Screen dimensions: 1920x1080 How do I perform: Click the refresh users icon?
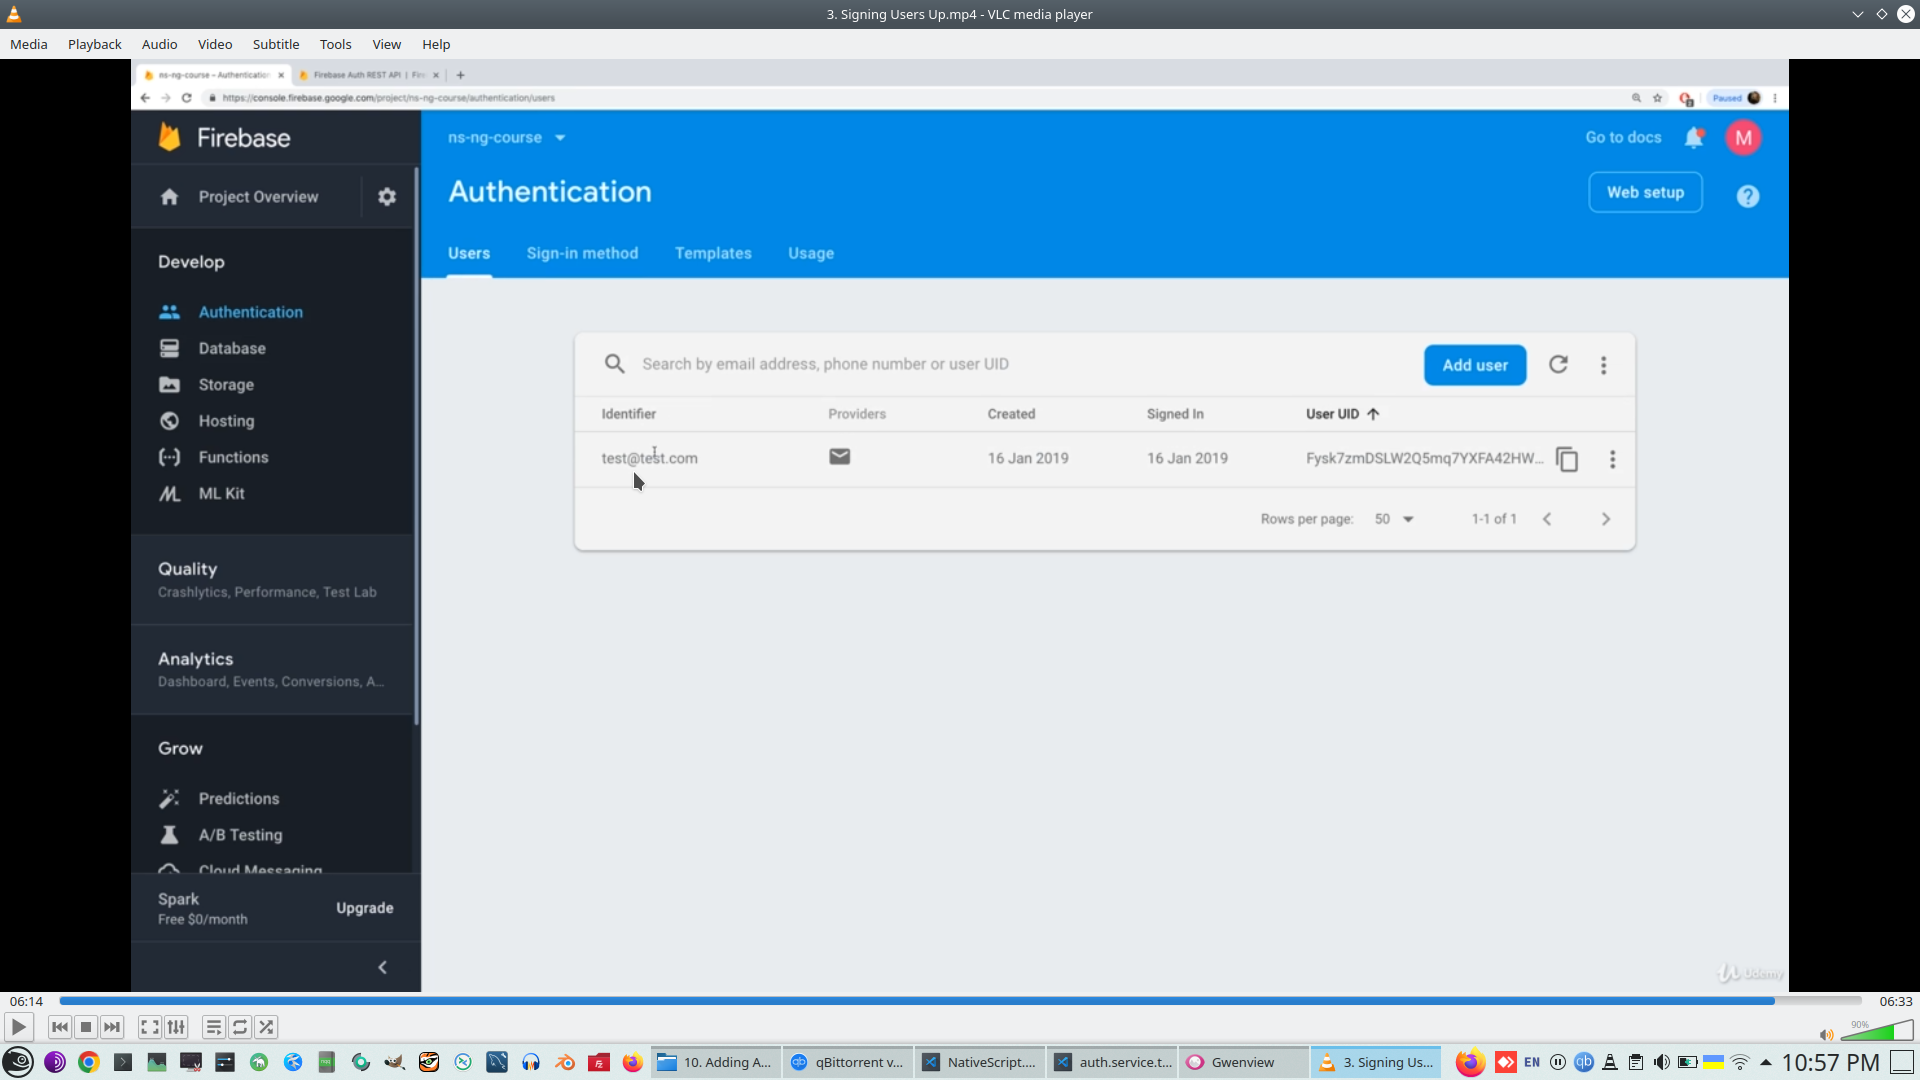click(x=1558, y=365)
